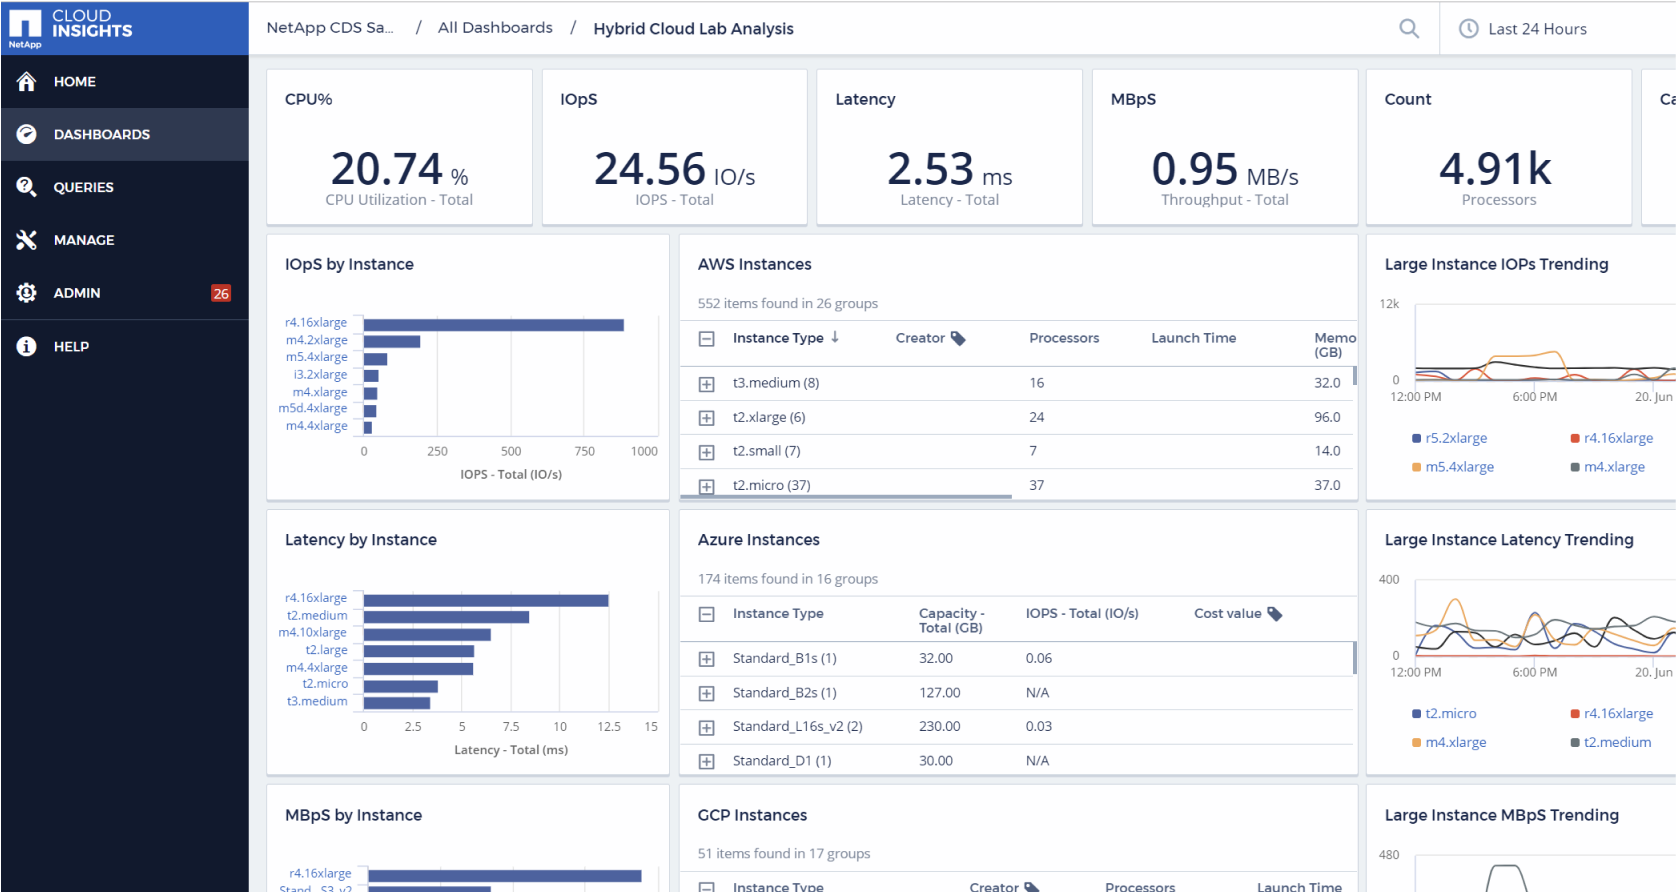The height and width of the screenshot is (892, 1676).
Task: Open the Manage menu item
Action: pos(125,240)
